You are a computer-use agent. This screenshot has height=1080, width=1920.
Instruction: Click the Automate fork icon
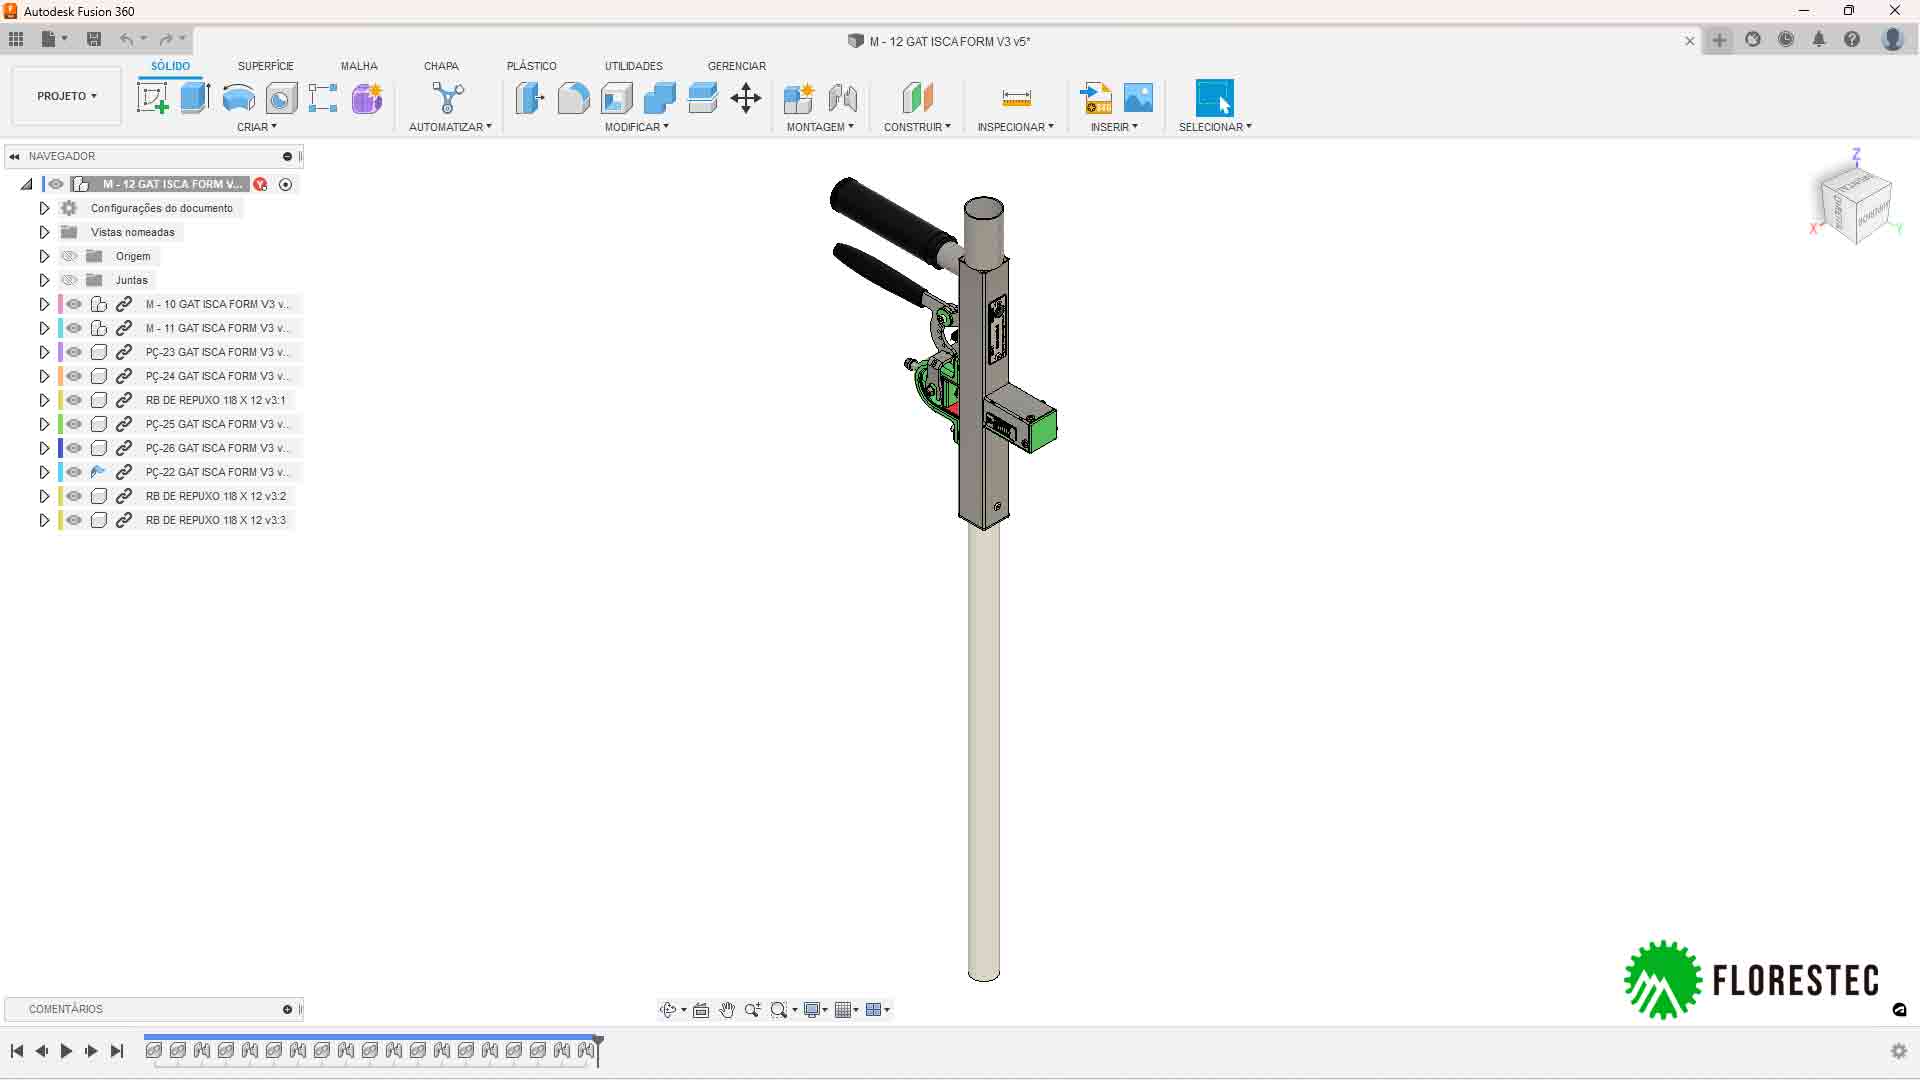[448, 98]
